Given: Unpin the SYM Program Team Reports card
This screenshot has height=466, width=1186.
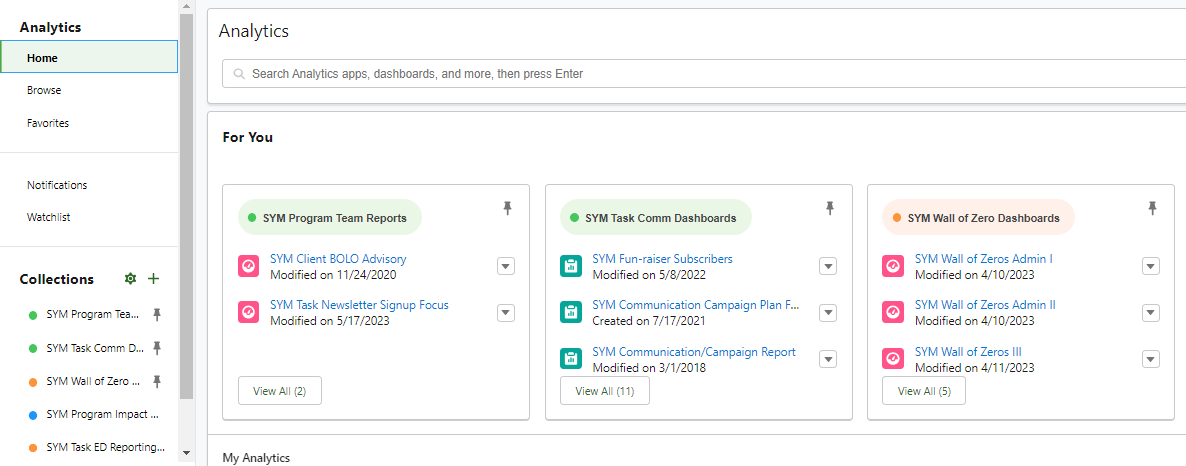Looking at the screenshot, I should pos(508,208).
